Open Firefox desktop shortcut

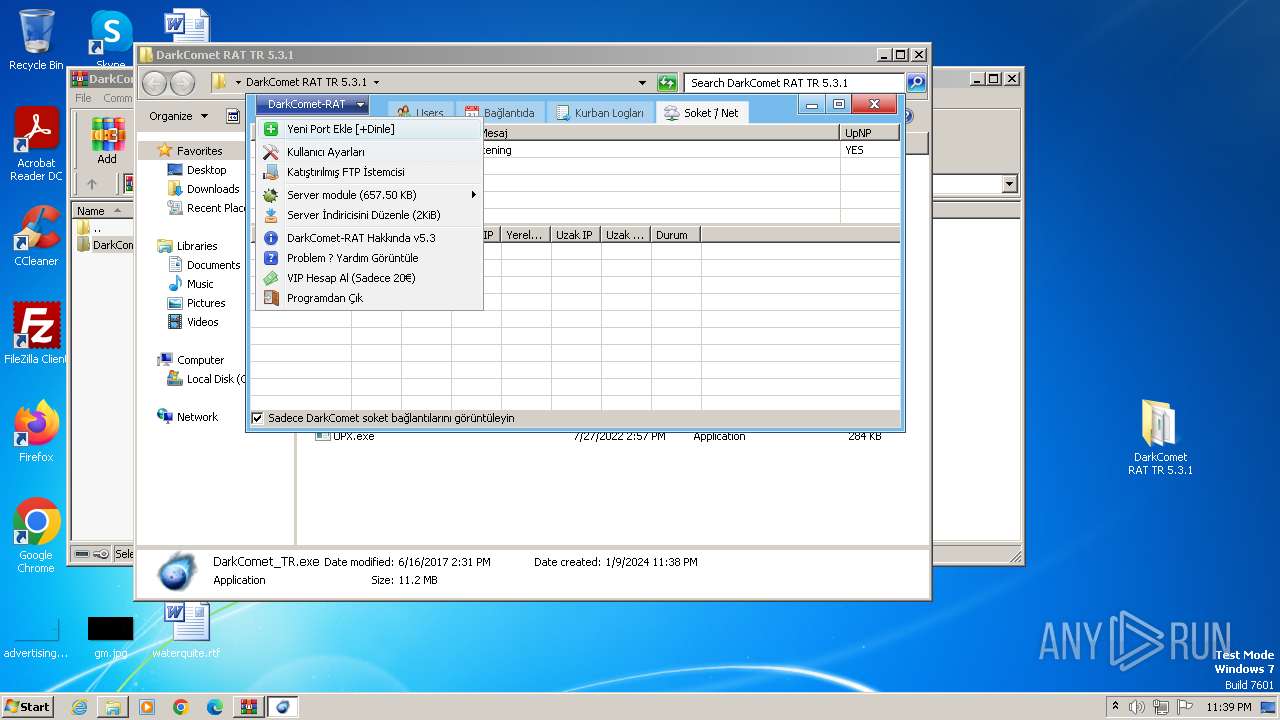click(x=36, y=432)
